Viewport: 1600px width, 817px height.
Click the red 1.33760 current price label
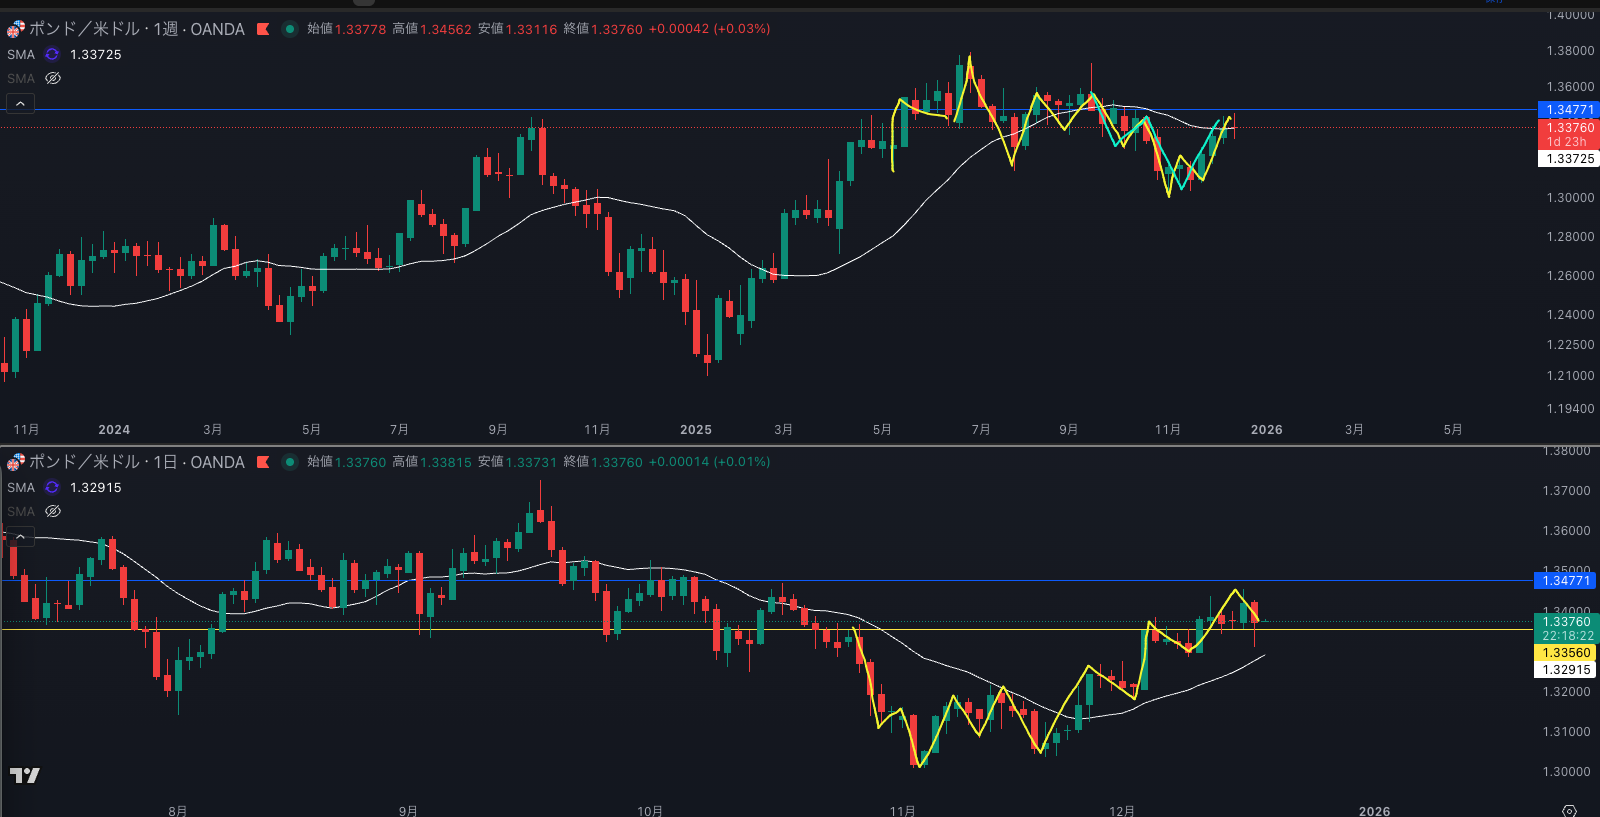click(1568, 128)
